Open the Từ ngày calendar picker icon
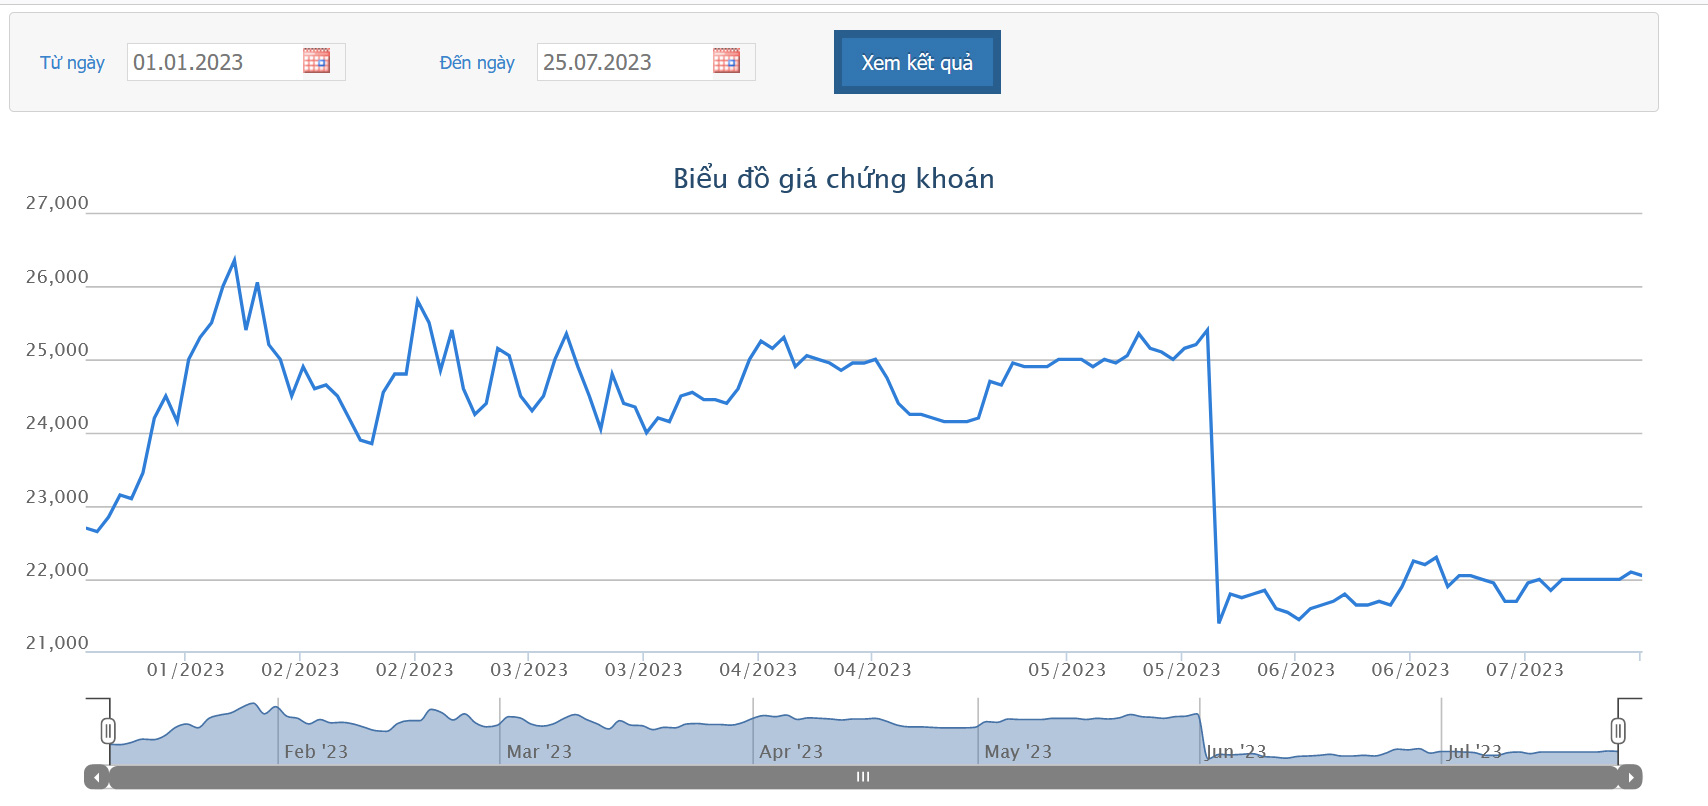This screenshot has height=806, width=1708. [316, 61]
